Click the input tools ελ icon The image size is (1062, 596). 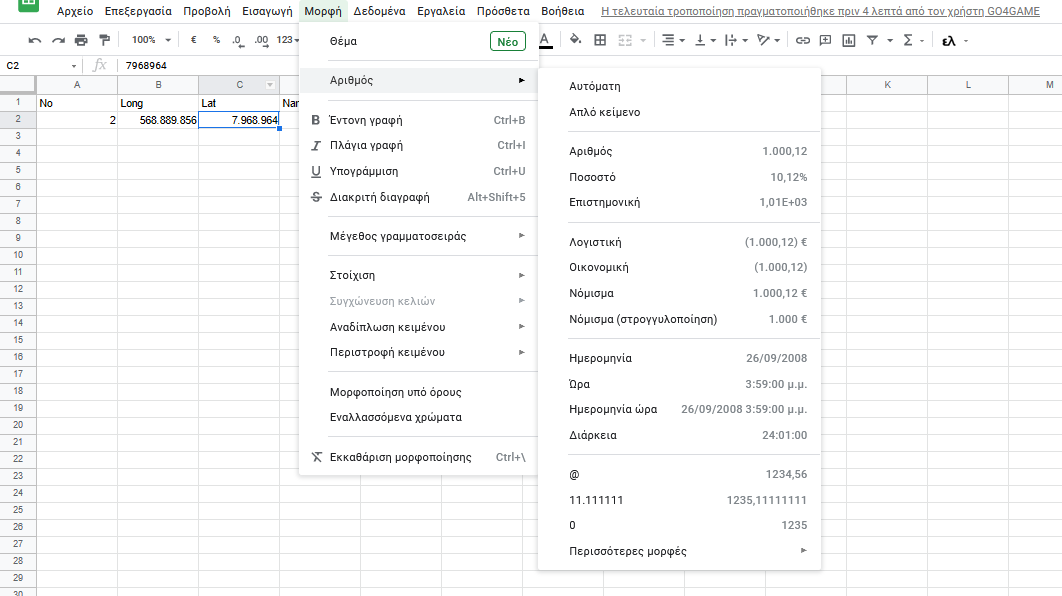click(949, 41)
